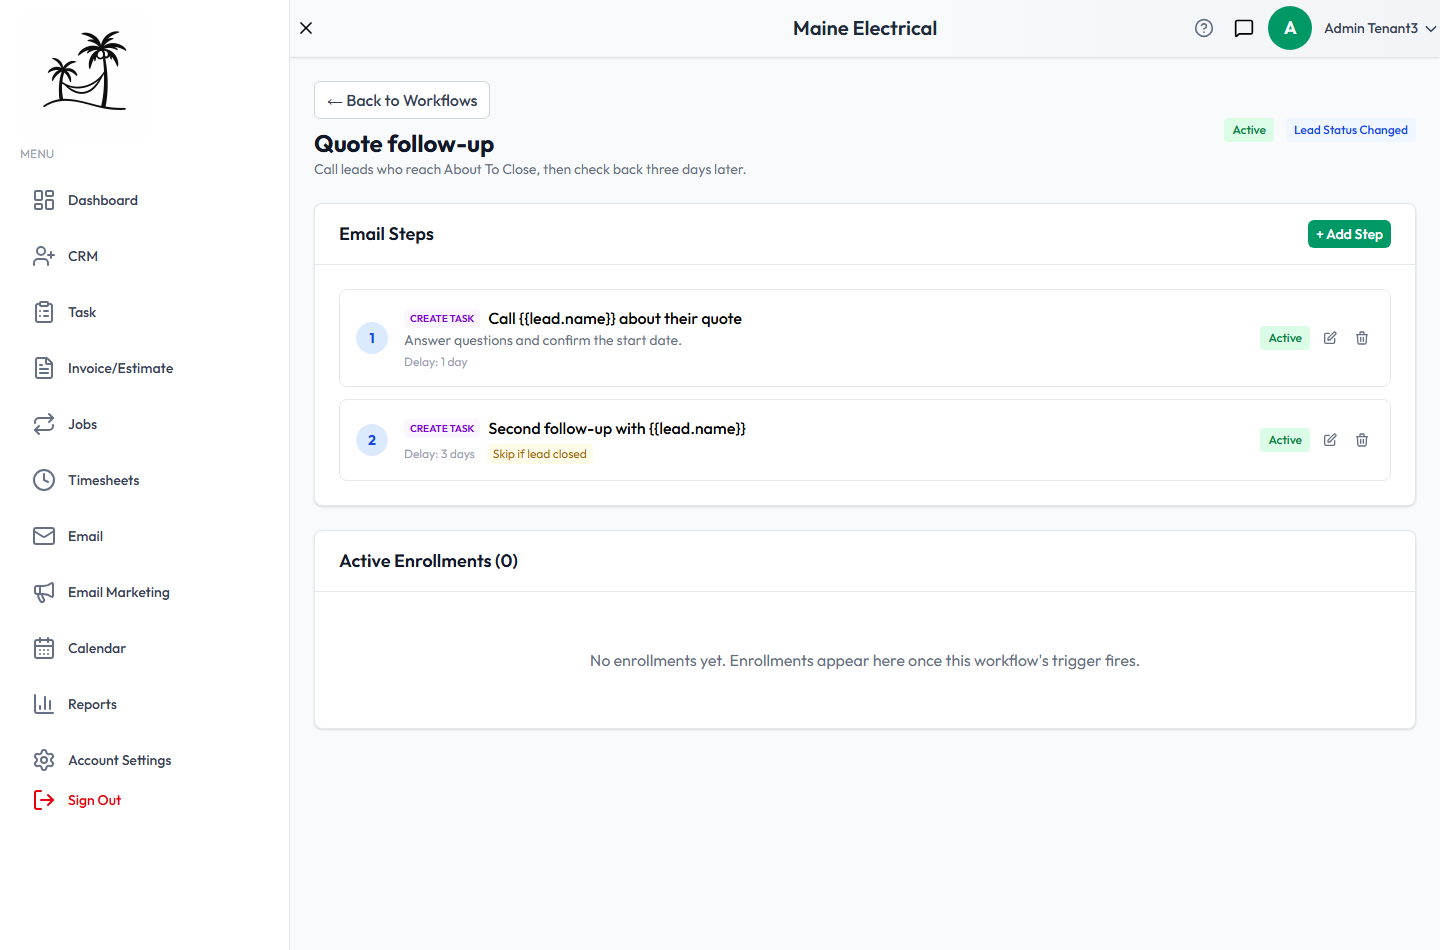Click the Task clipboard icon
The width and height of the screenshot is (1440, 950).
pyautogui.click(x=44, y=312)
